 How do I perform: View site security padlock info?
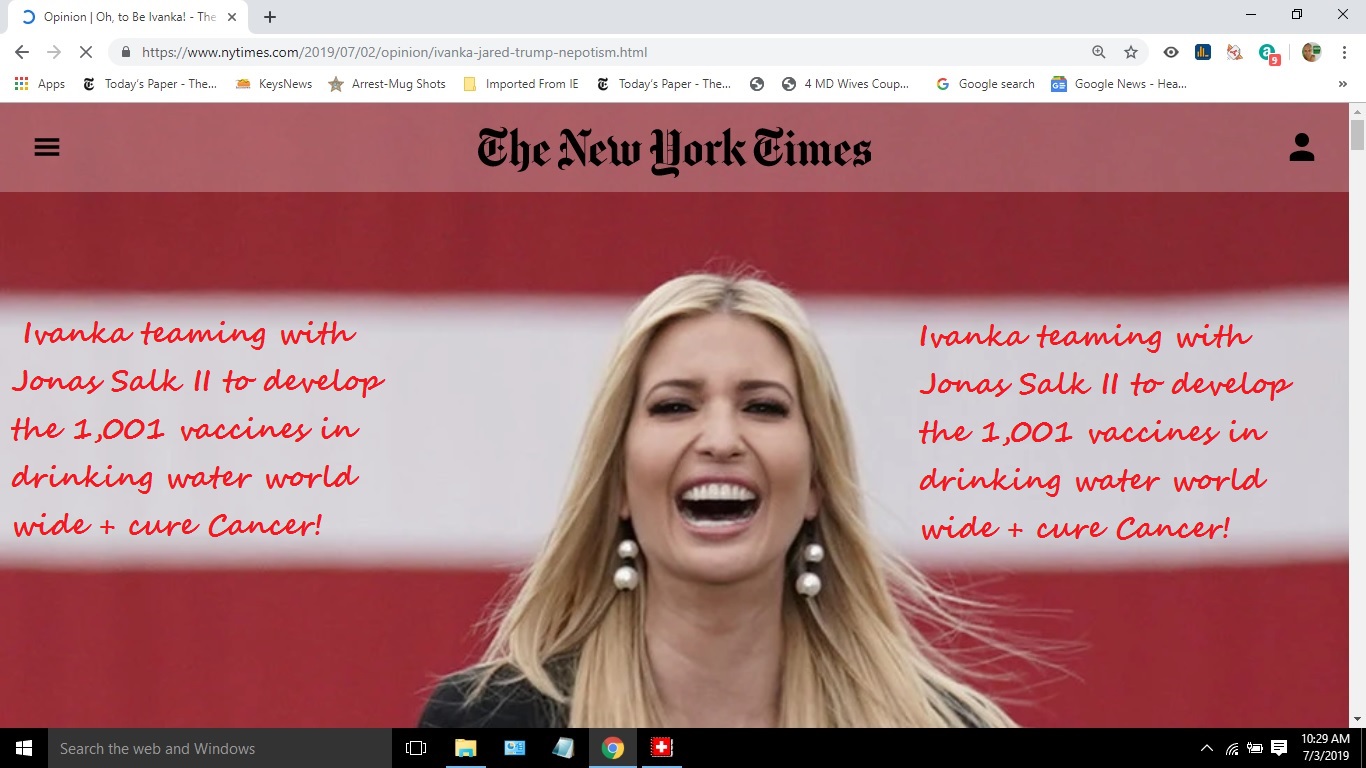point(125,52)
